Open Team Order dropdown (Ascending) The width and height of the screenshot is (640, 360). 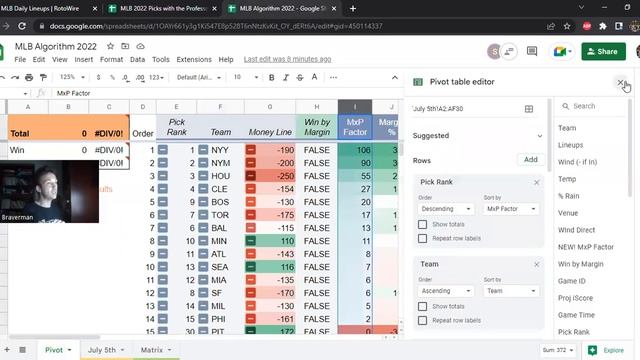click(446, 291)
